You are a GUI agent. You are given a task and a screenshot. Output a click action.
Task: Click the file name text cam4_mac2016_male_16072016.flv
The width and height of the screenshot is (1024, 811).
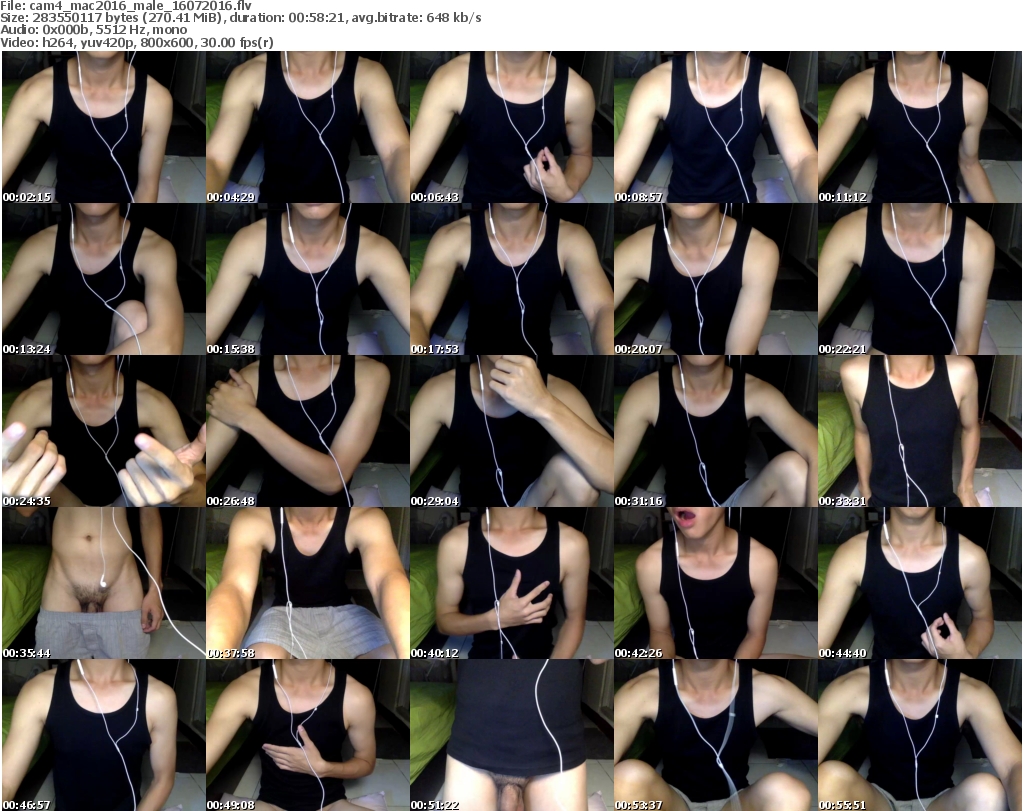pos(140,6)
